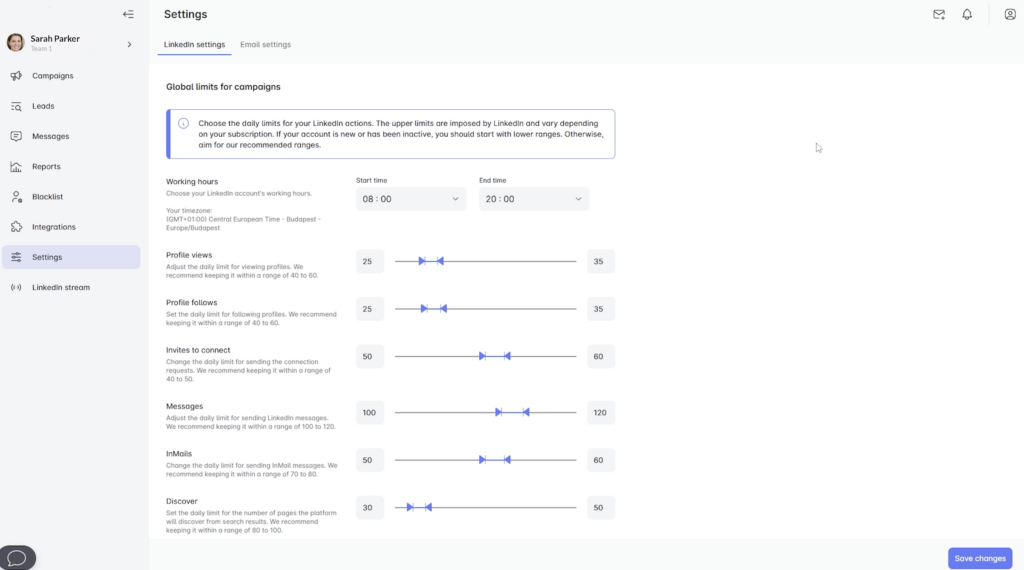1024x570 pixels.
Task: Open Messages from the sidebar
Action: pyautogui.click(x=50, y=136)
